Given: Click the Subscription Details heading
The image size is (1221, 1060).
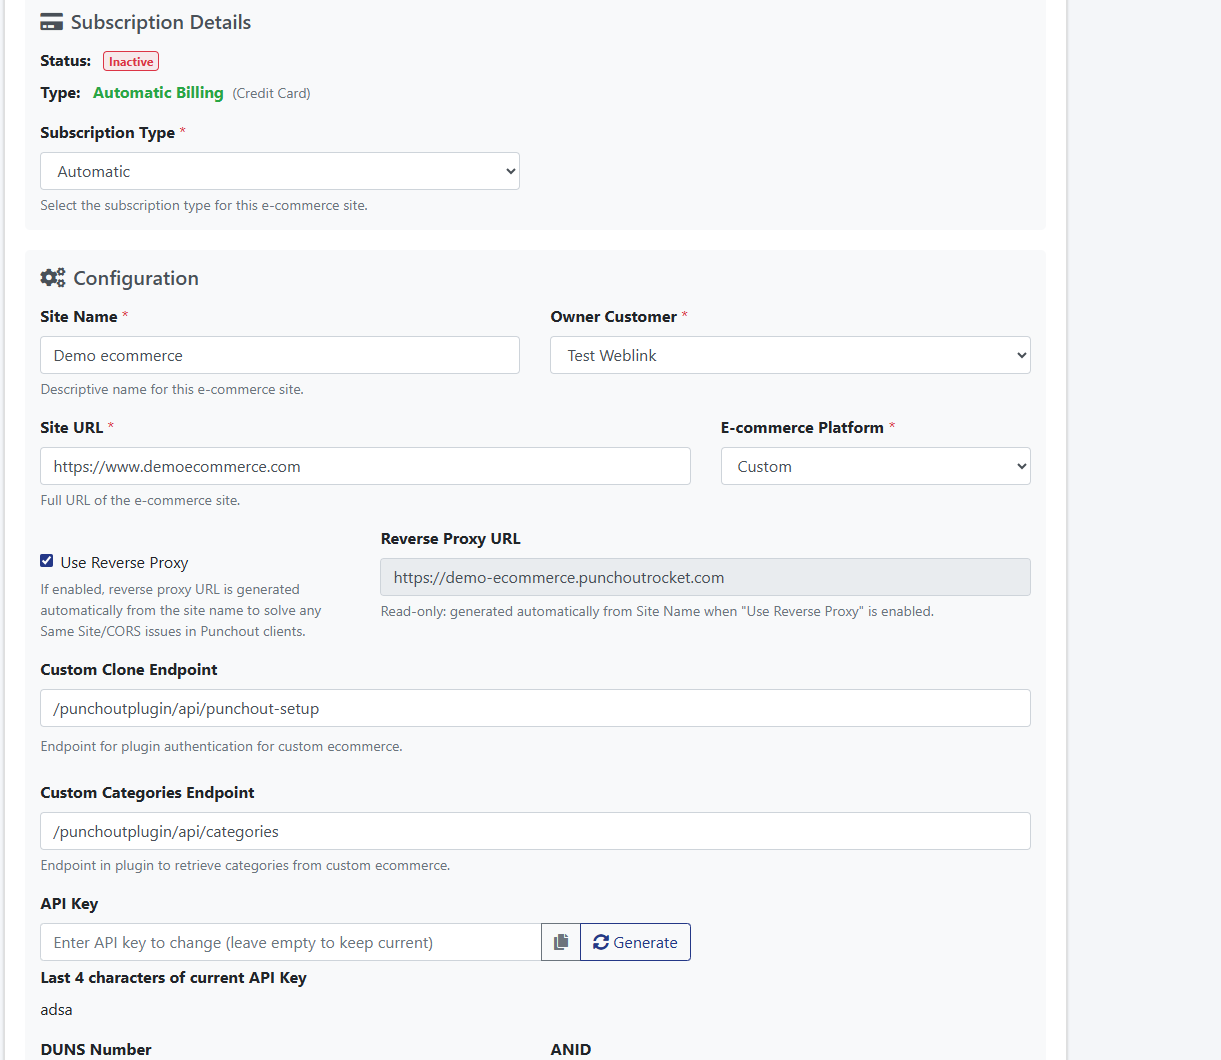Looking at the screenshot, I should pyautogui.click(x=161, y=22).
